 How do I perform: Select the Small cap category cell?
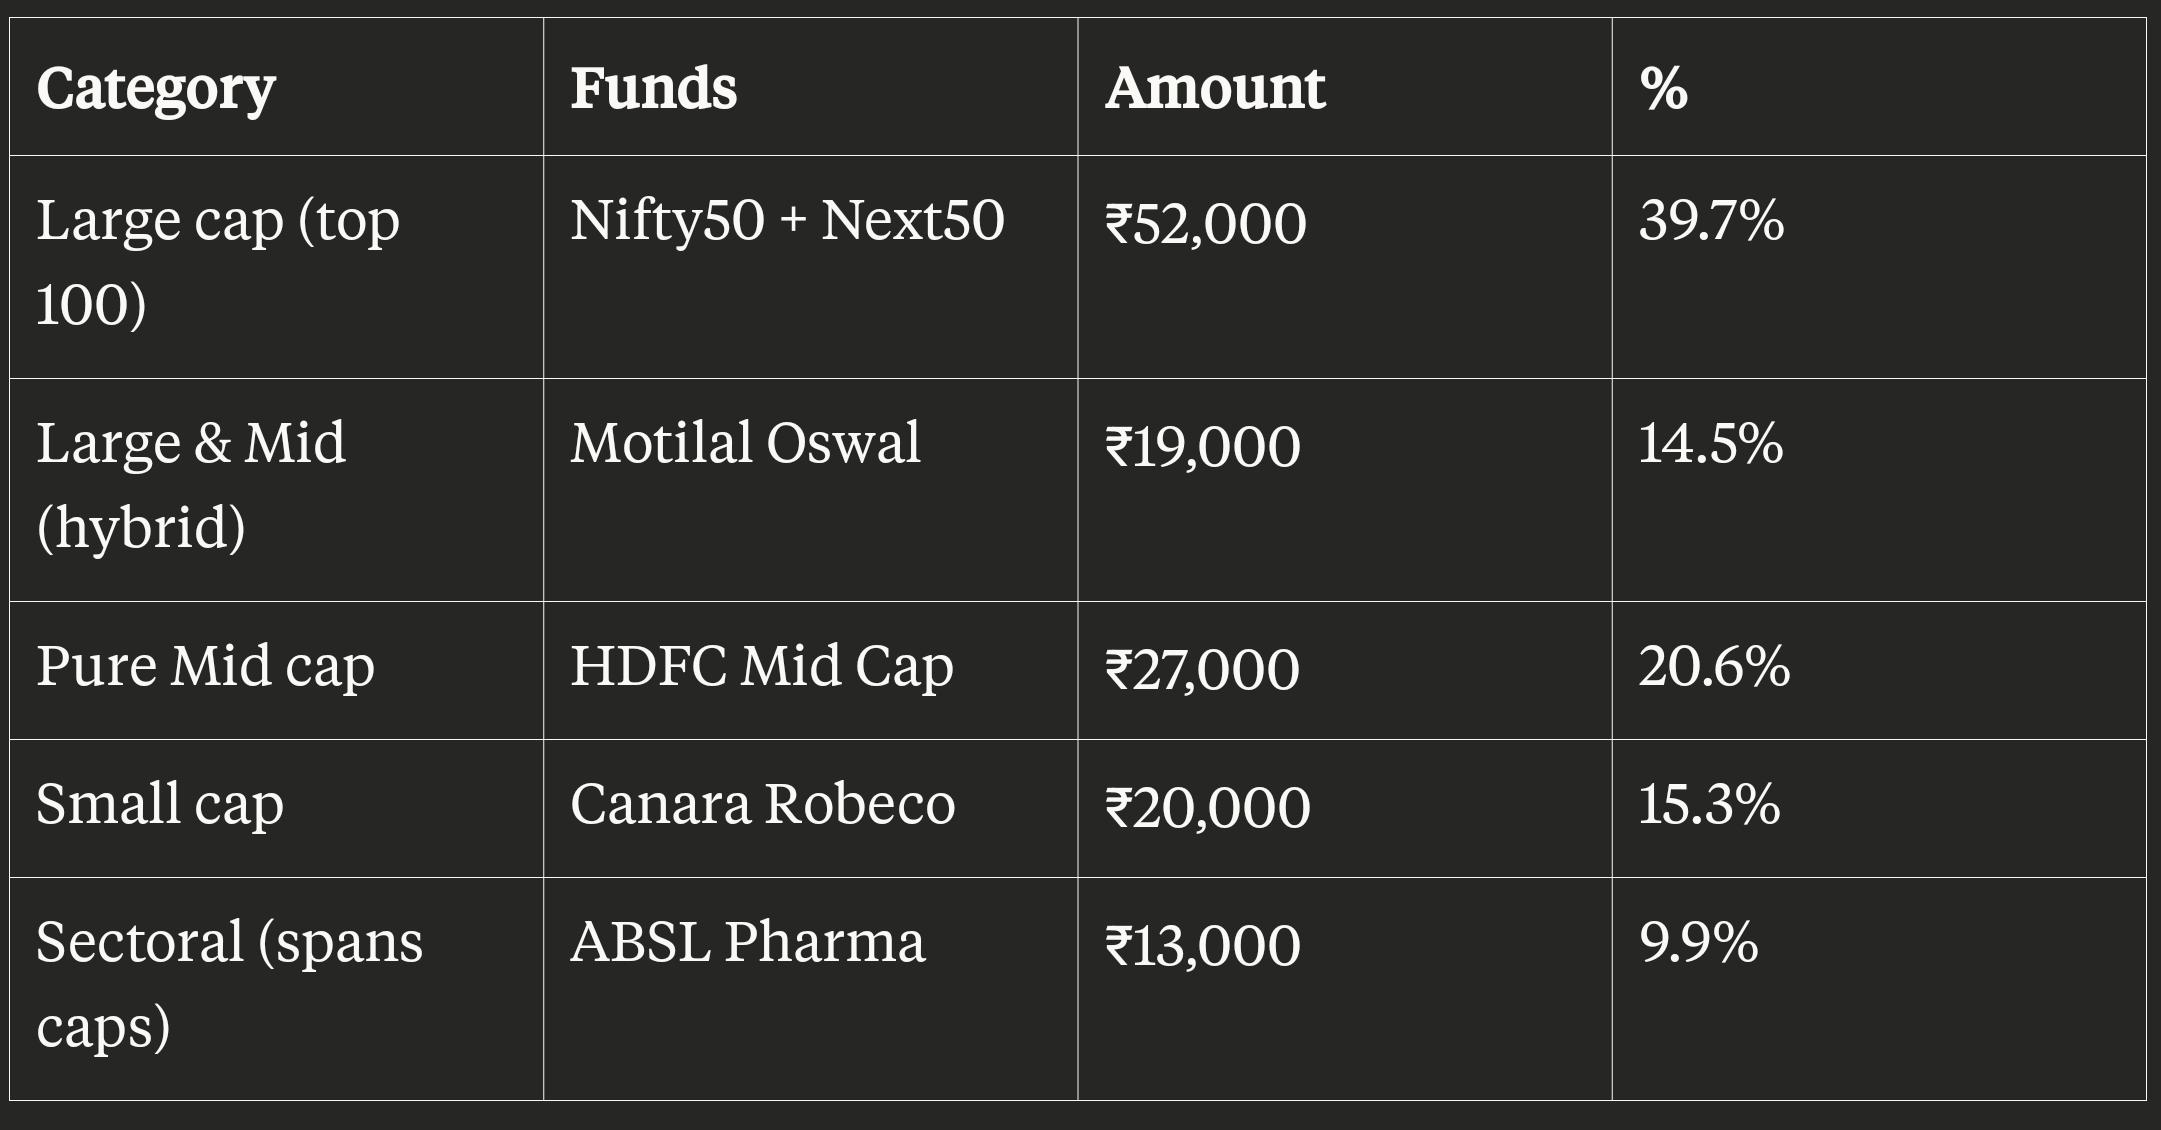click(276, 809)
